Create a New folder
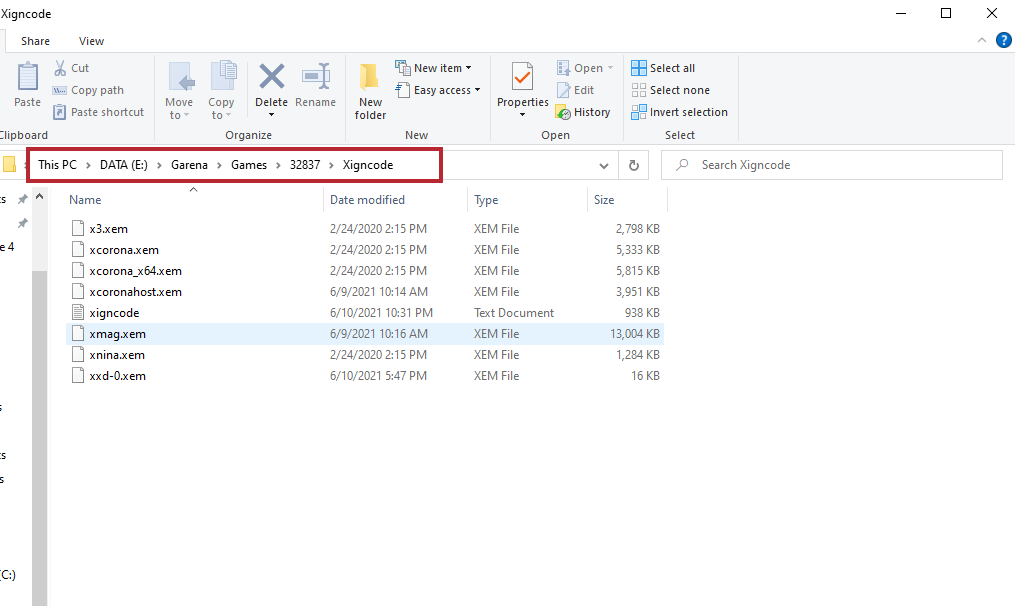This screenshot has height=606, width=1015. click(x=370, y=92)
